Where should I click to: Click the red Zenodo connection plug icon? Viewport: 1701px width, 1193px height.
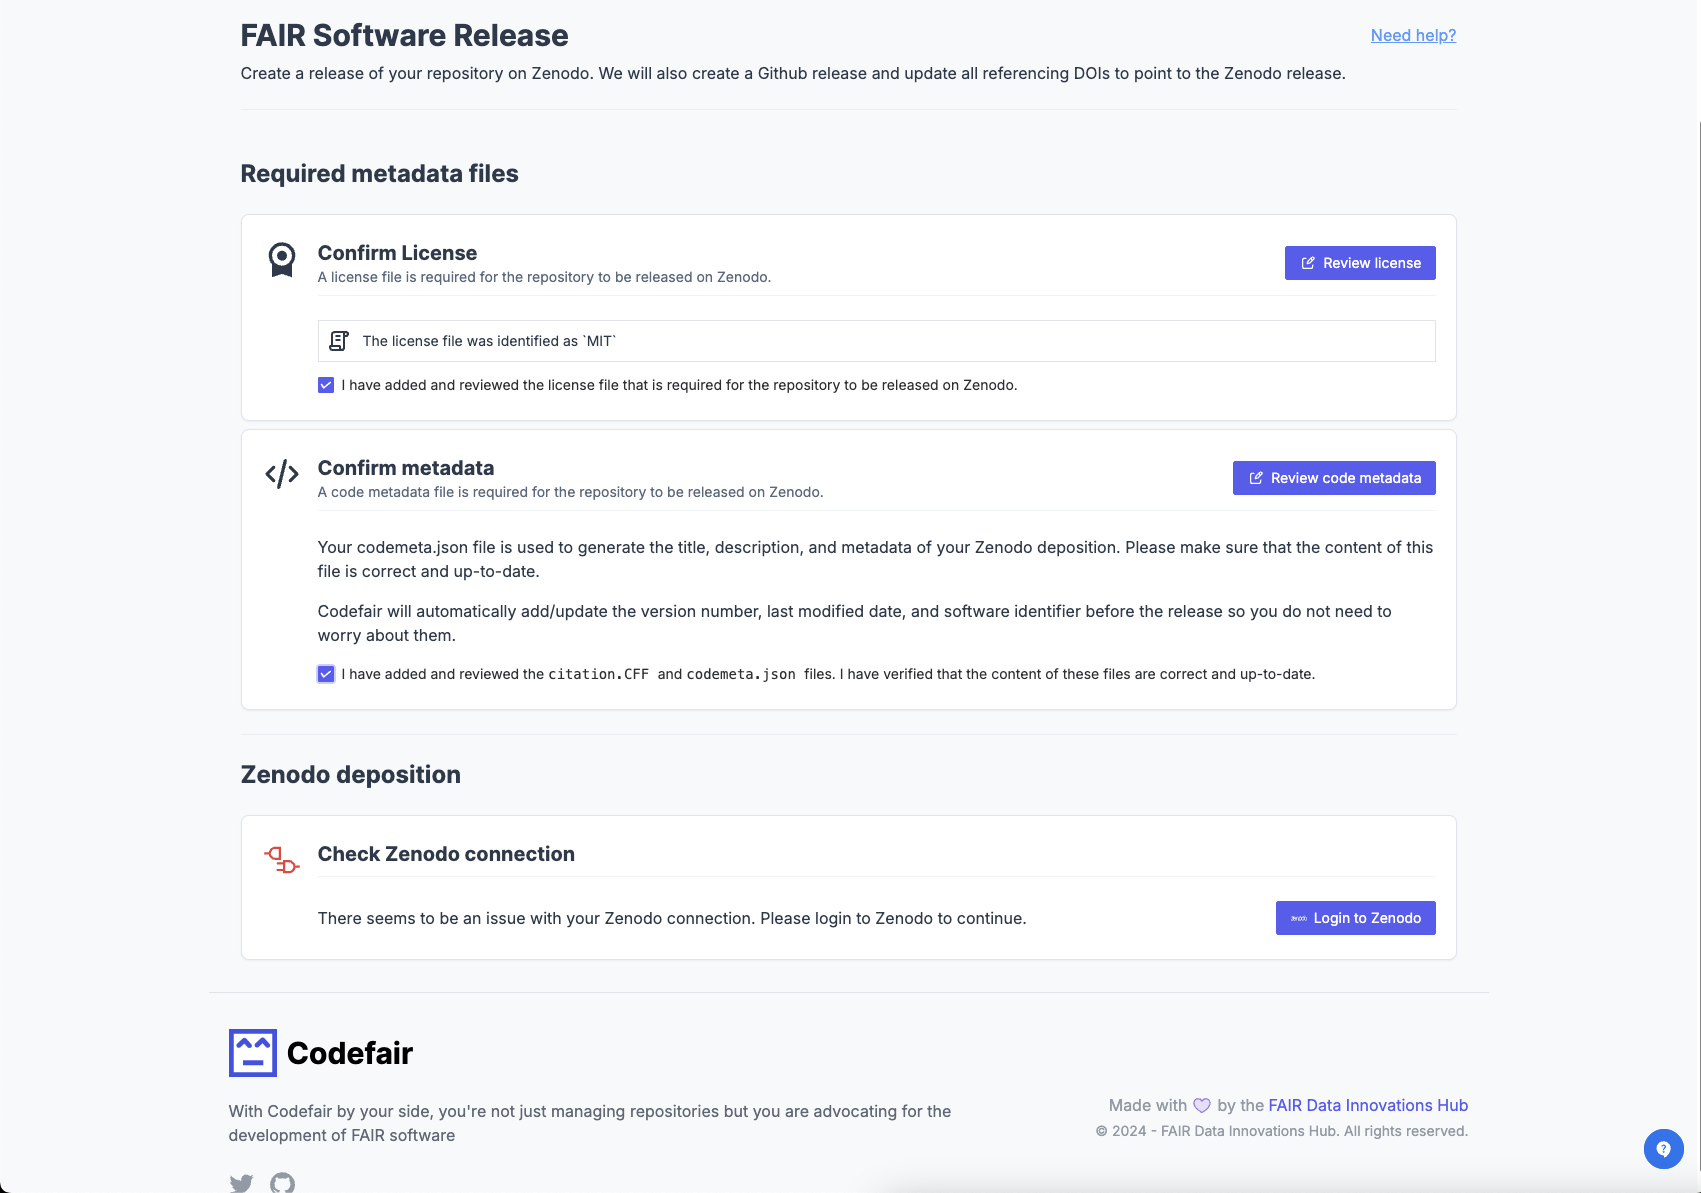(282, 859)
